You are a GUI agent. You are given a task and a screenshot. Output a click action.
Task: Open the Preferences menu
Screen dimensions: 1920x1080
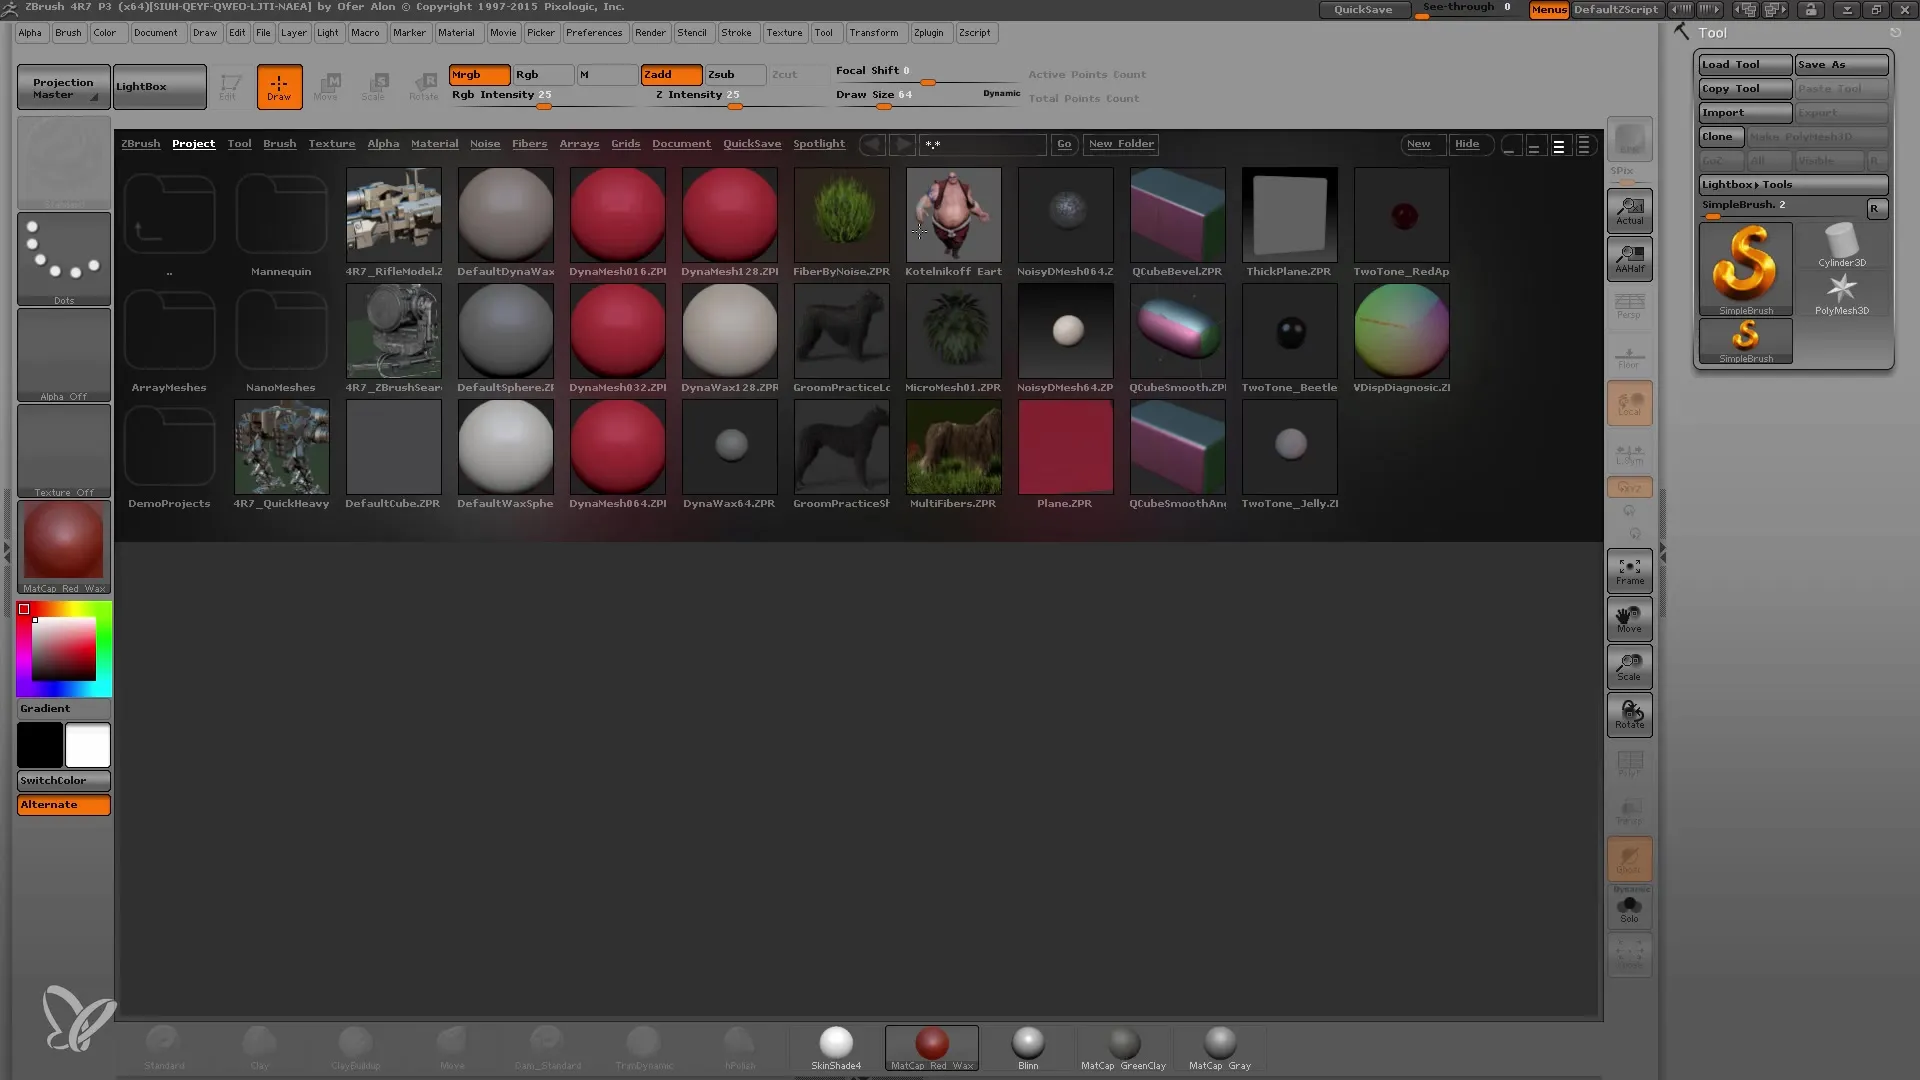tap(594, 33)
